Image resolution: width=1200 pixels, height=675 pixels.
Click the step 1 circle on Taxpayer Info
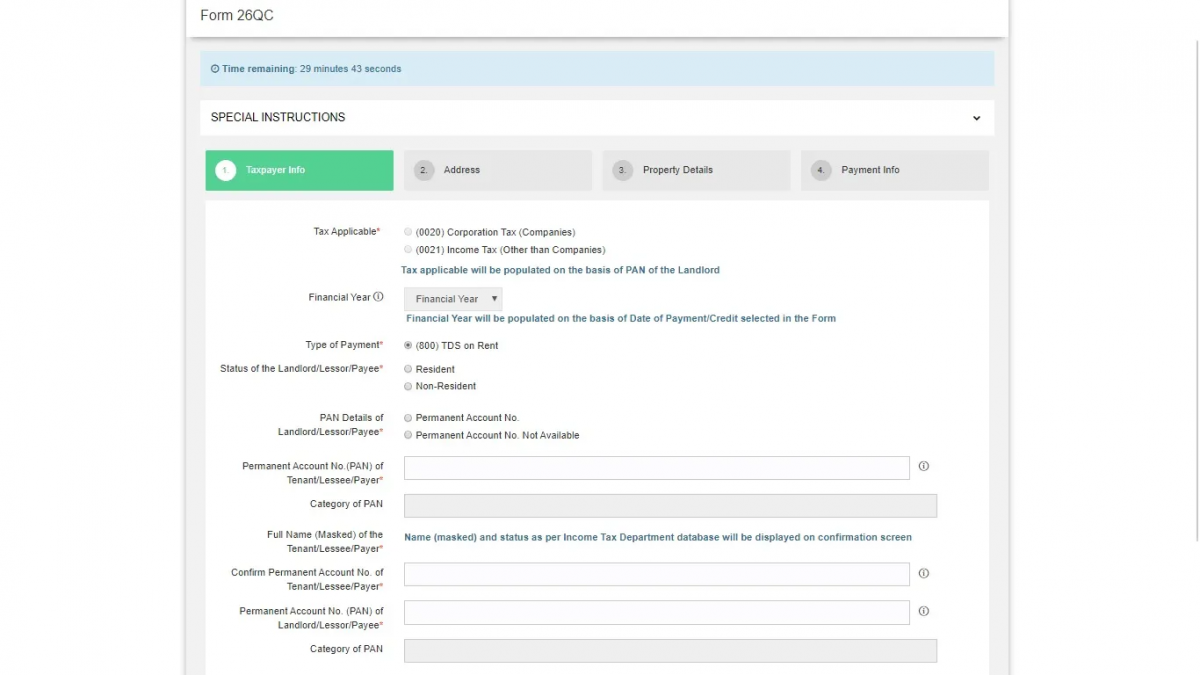click(225, 170)
